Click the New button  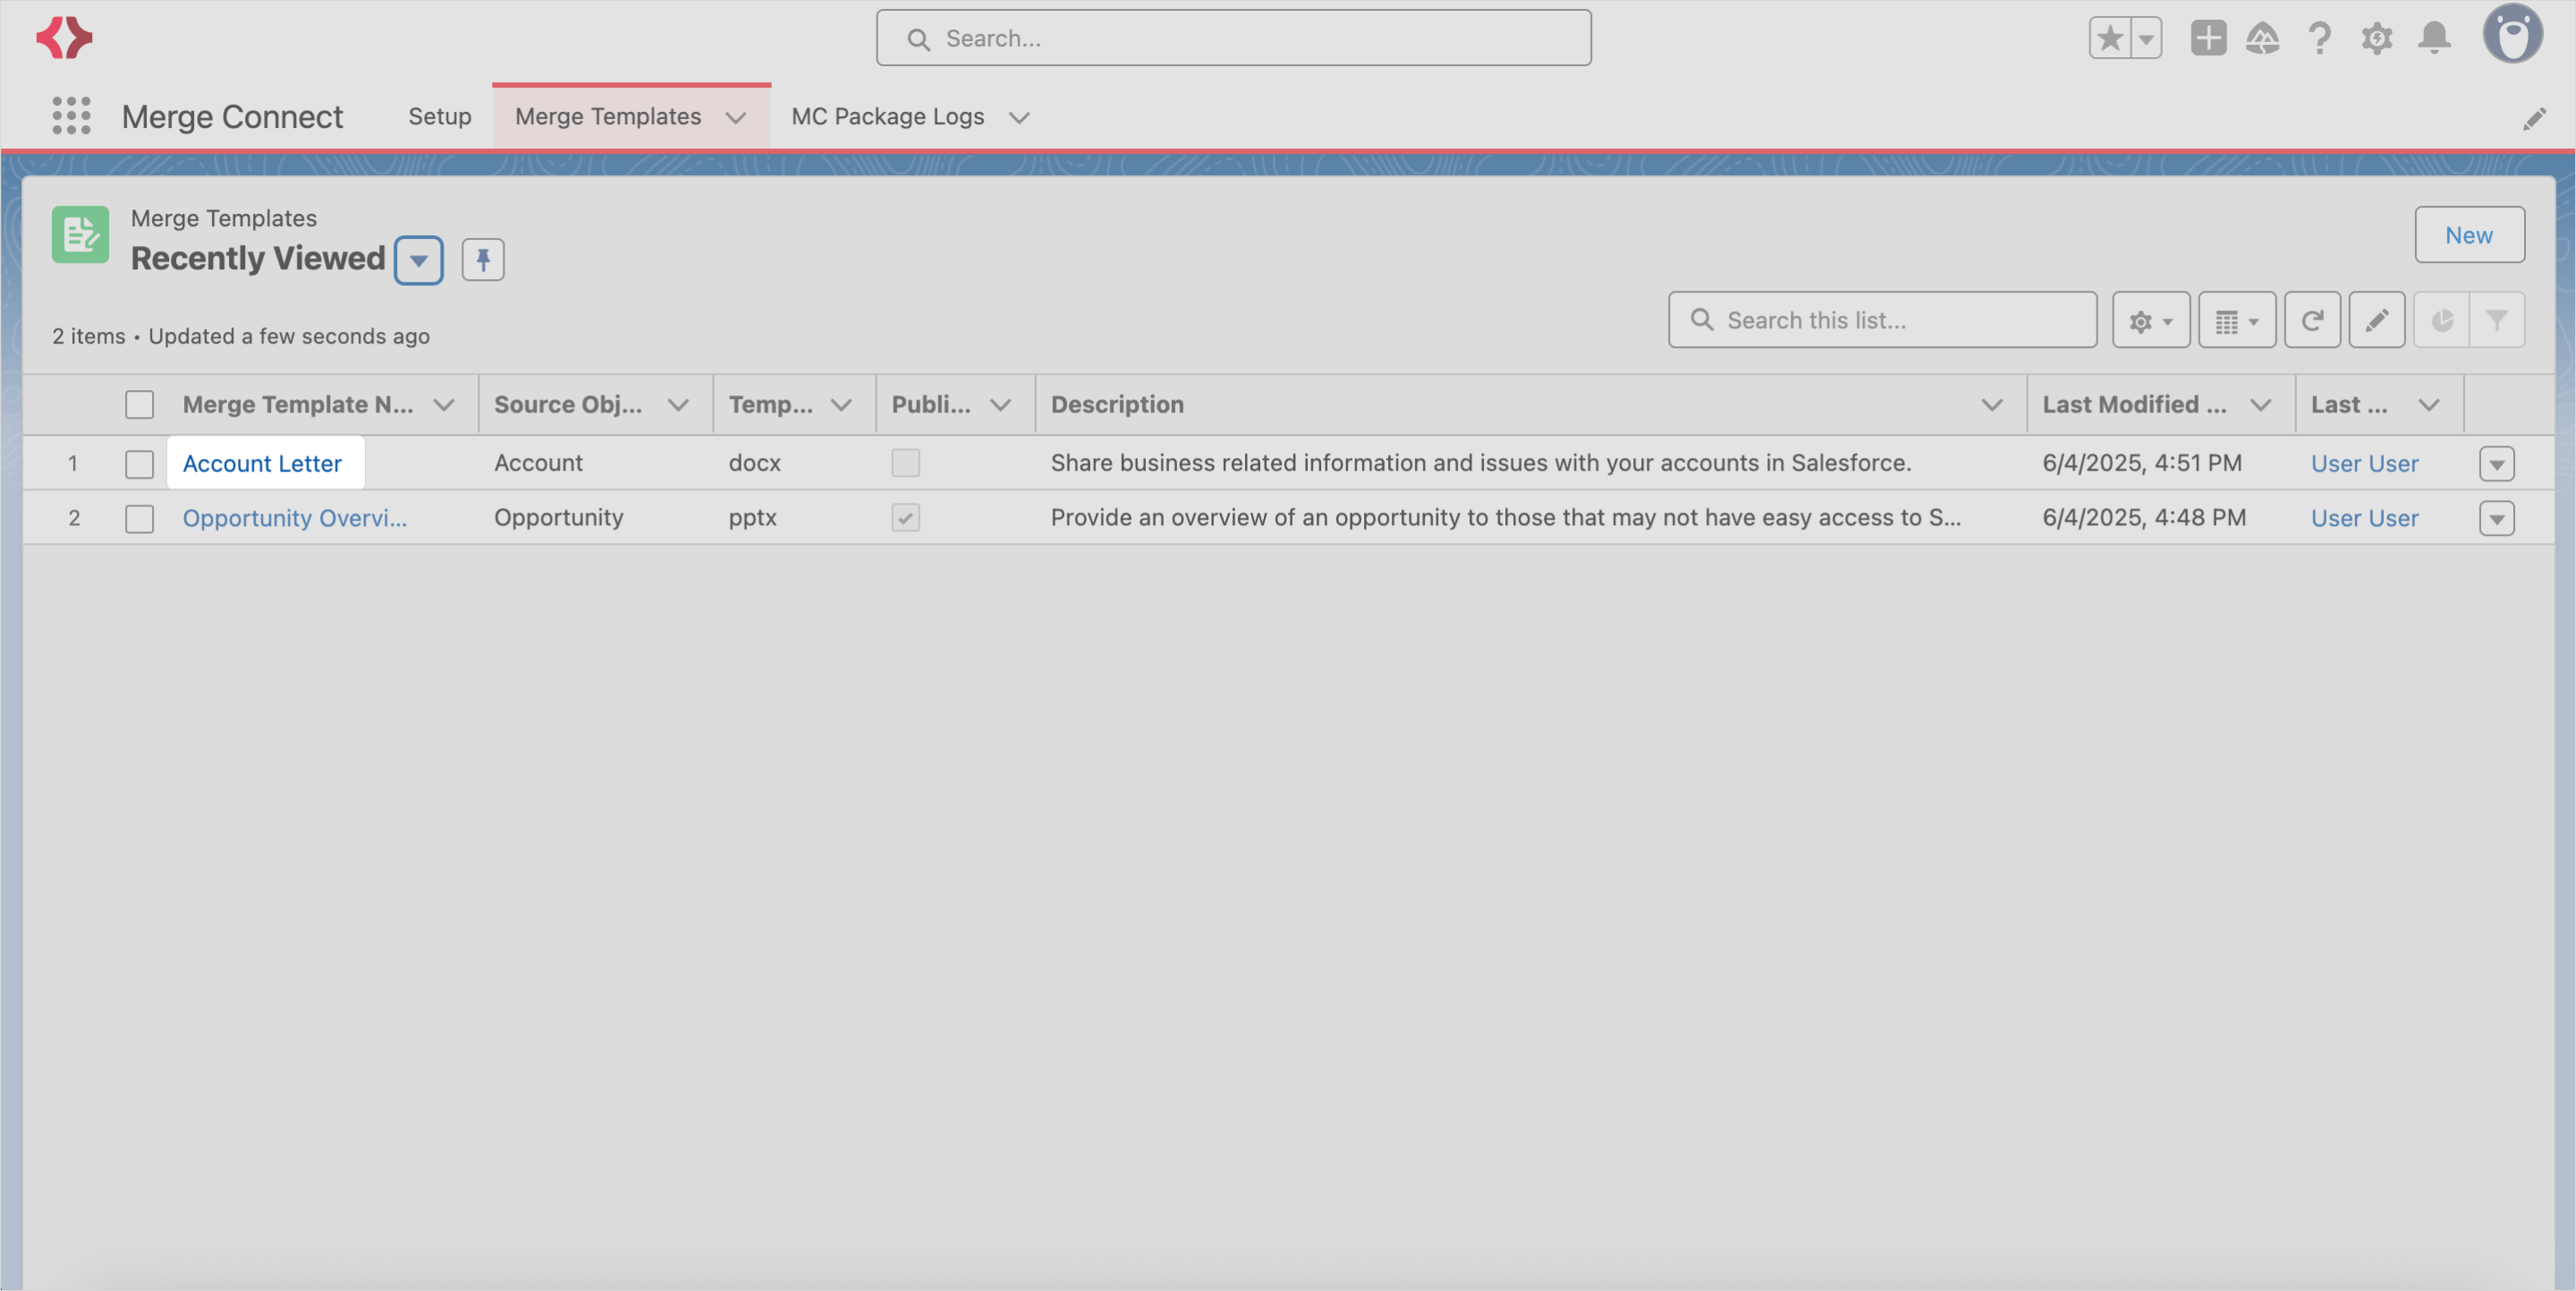(x=2469, y=235)
